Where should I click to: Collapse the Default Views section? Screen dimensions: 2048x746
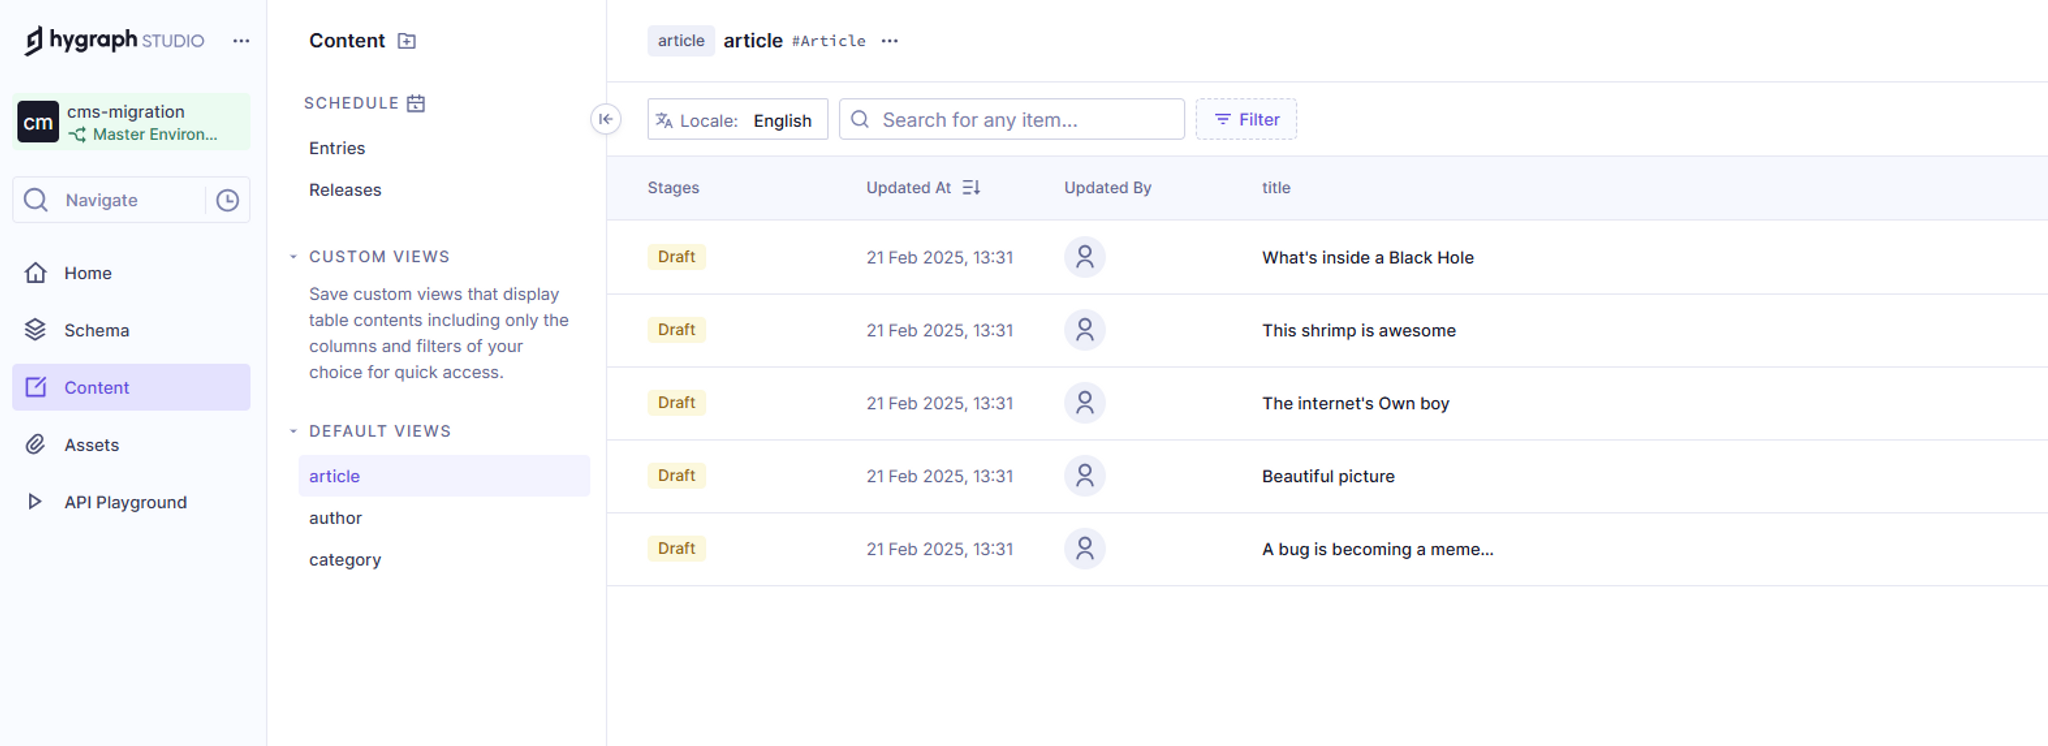pyautogui.click(x=293, y=431)
